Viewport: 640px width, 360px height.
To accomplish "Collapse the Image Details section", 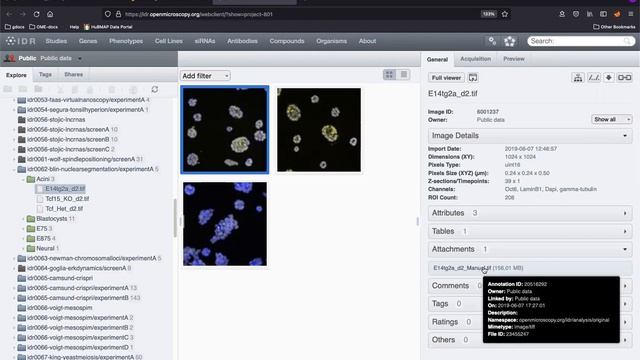I will pos(530,136).
